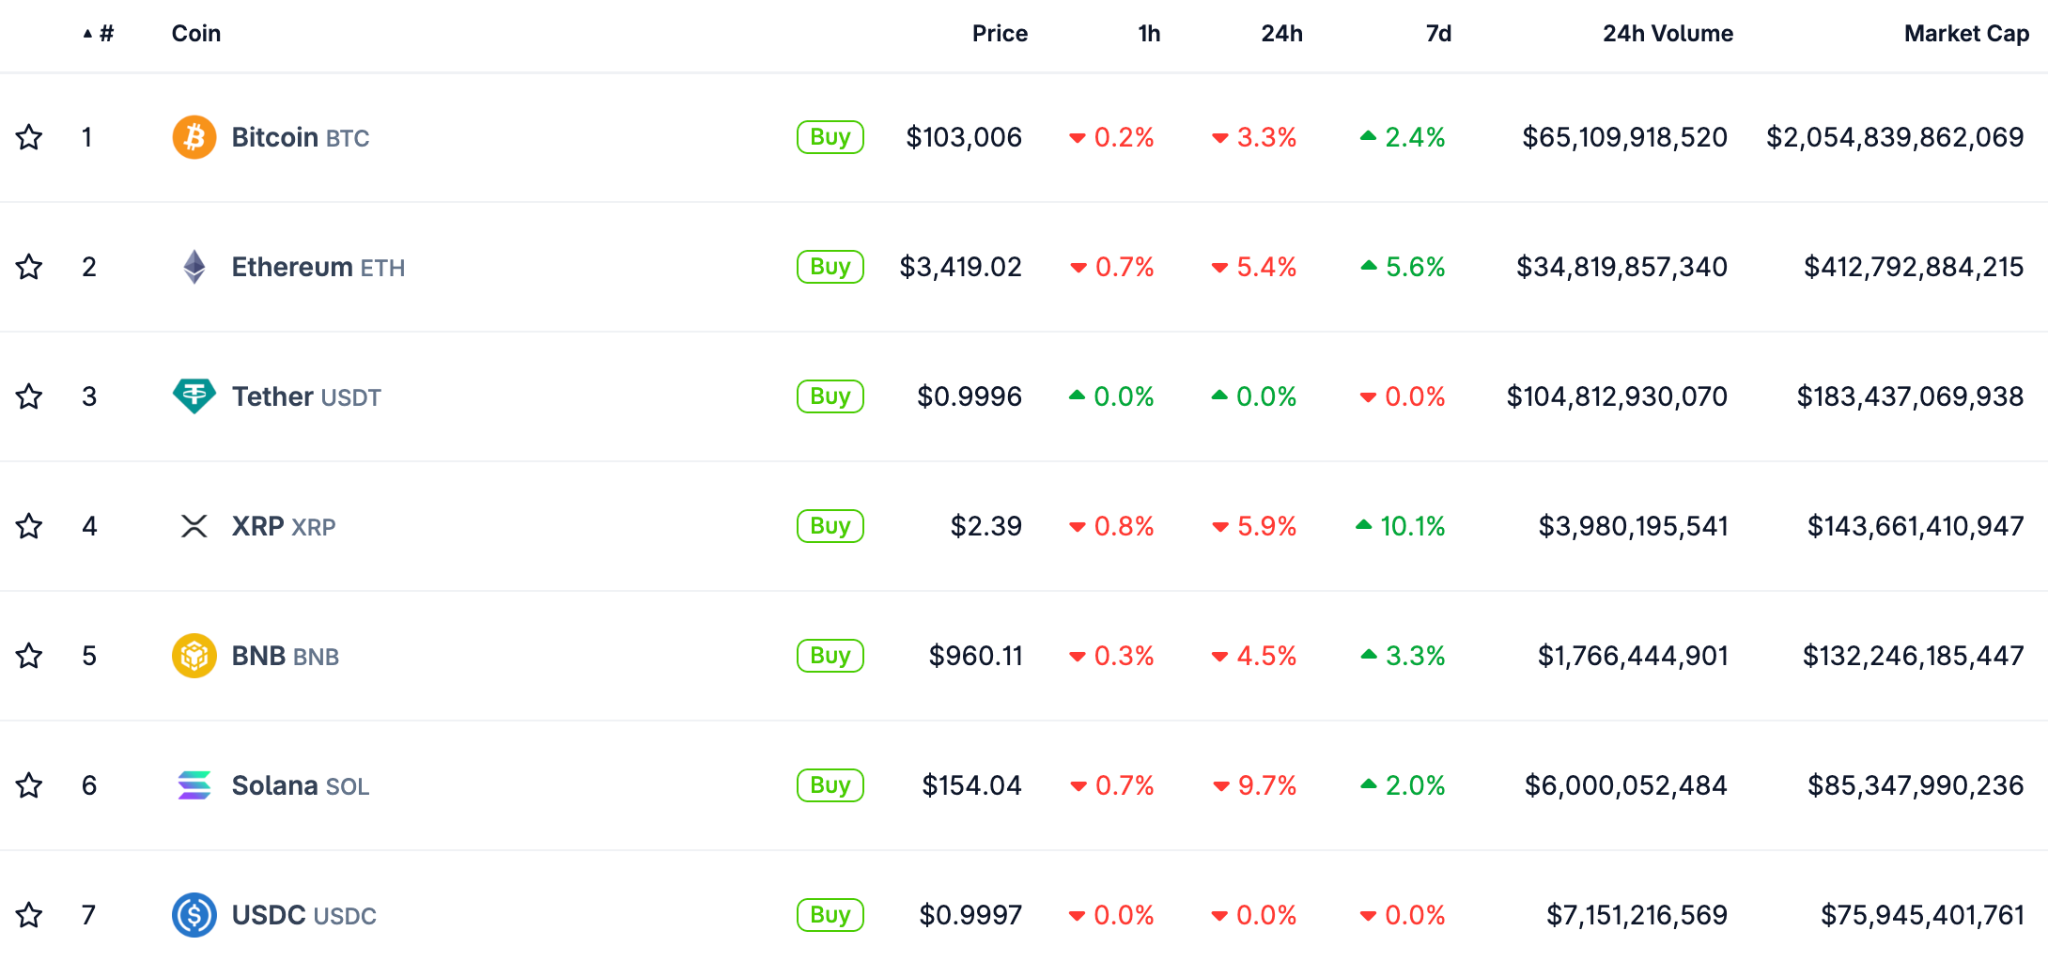Star the USDC row
The image size is (2048, 956).
tap(30, 915)
